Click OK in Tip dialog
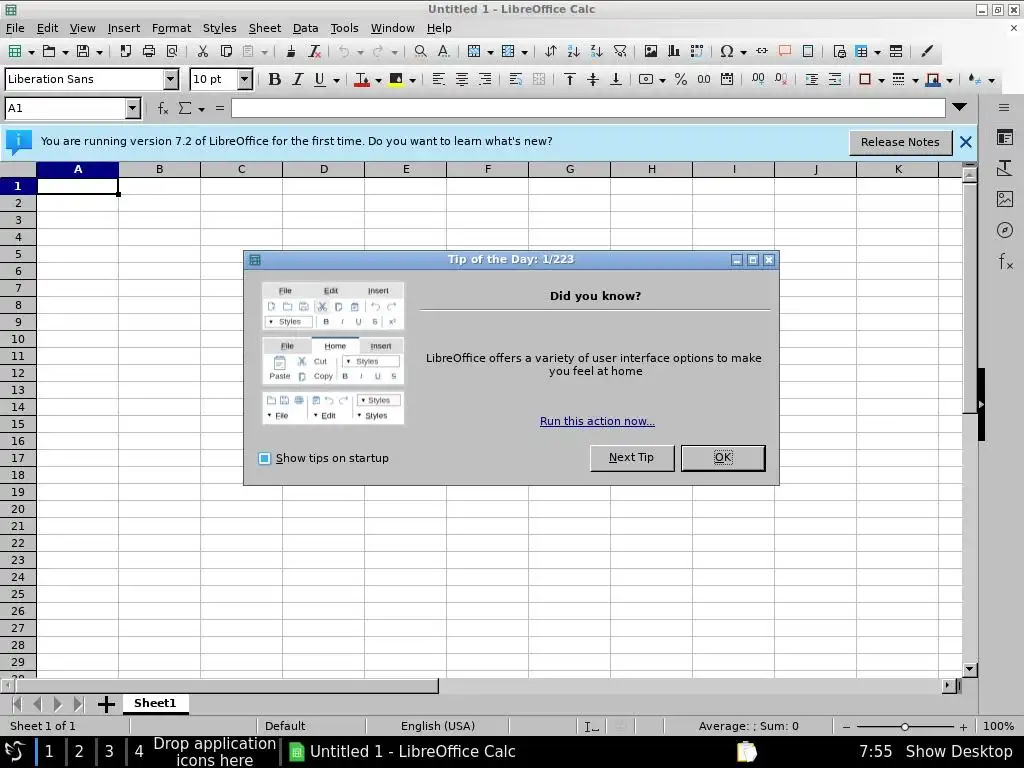The image size is (1024, 768). tap(723, 458)
